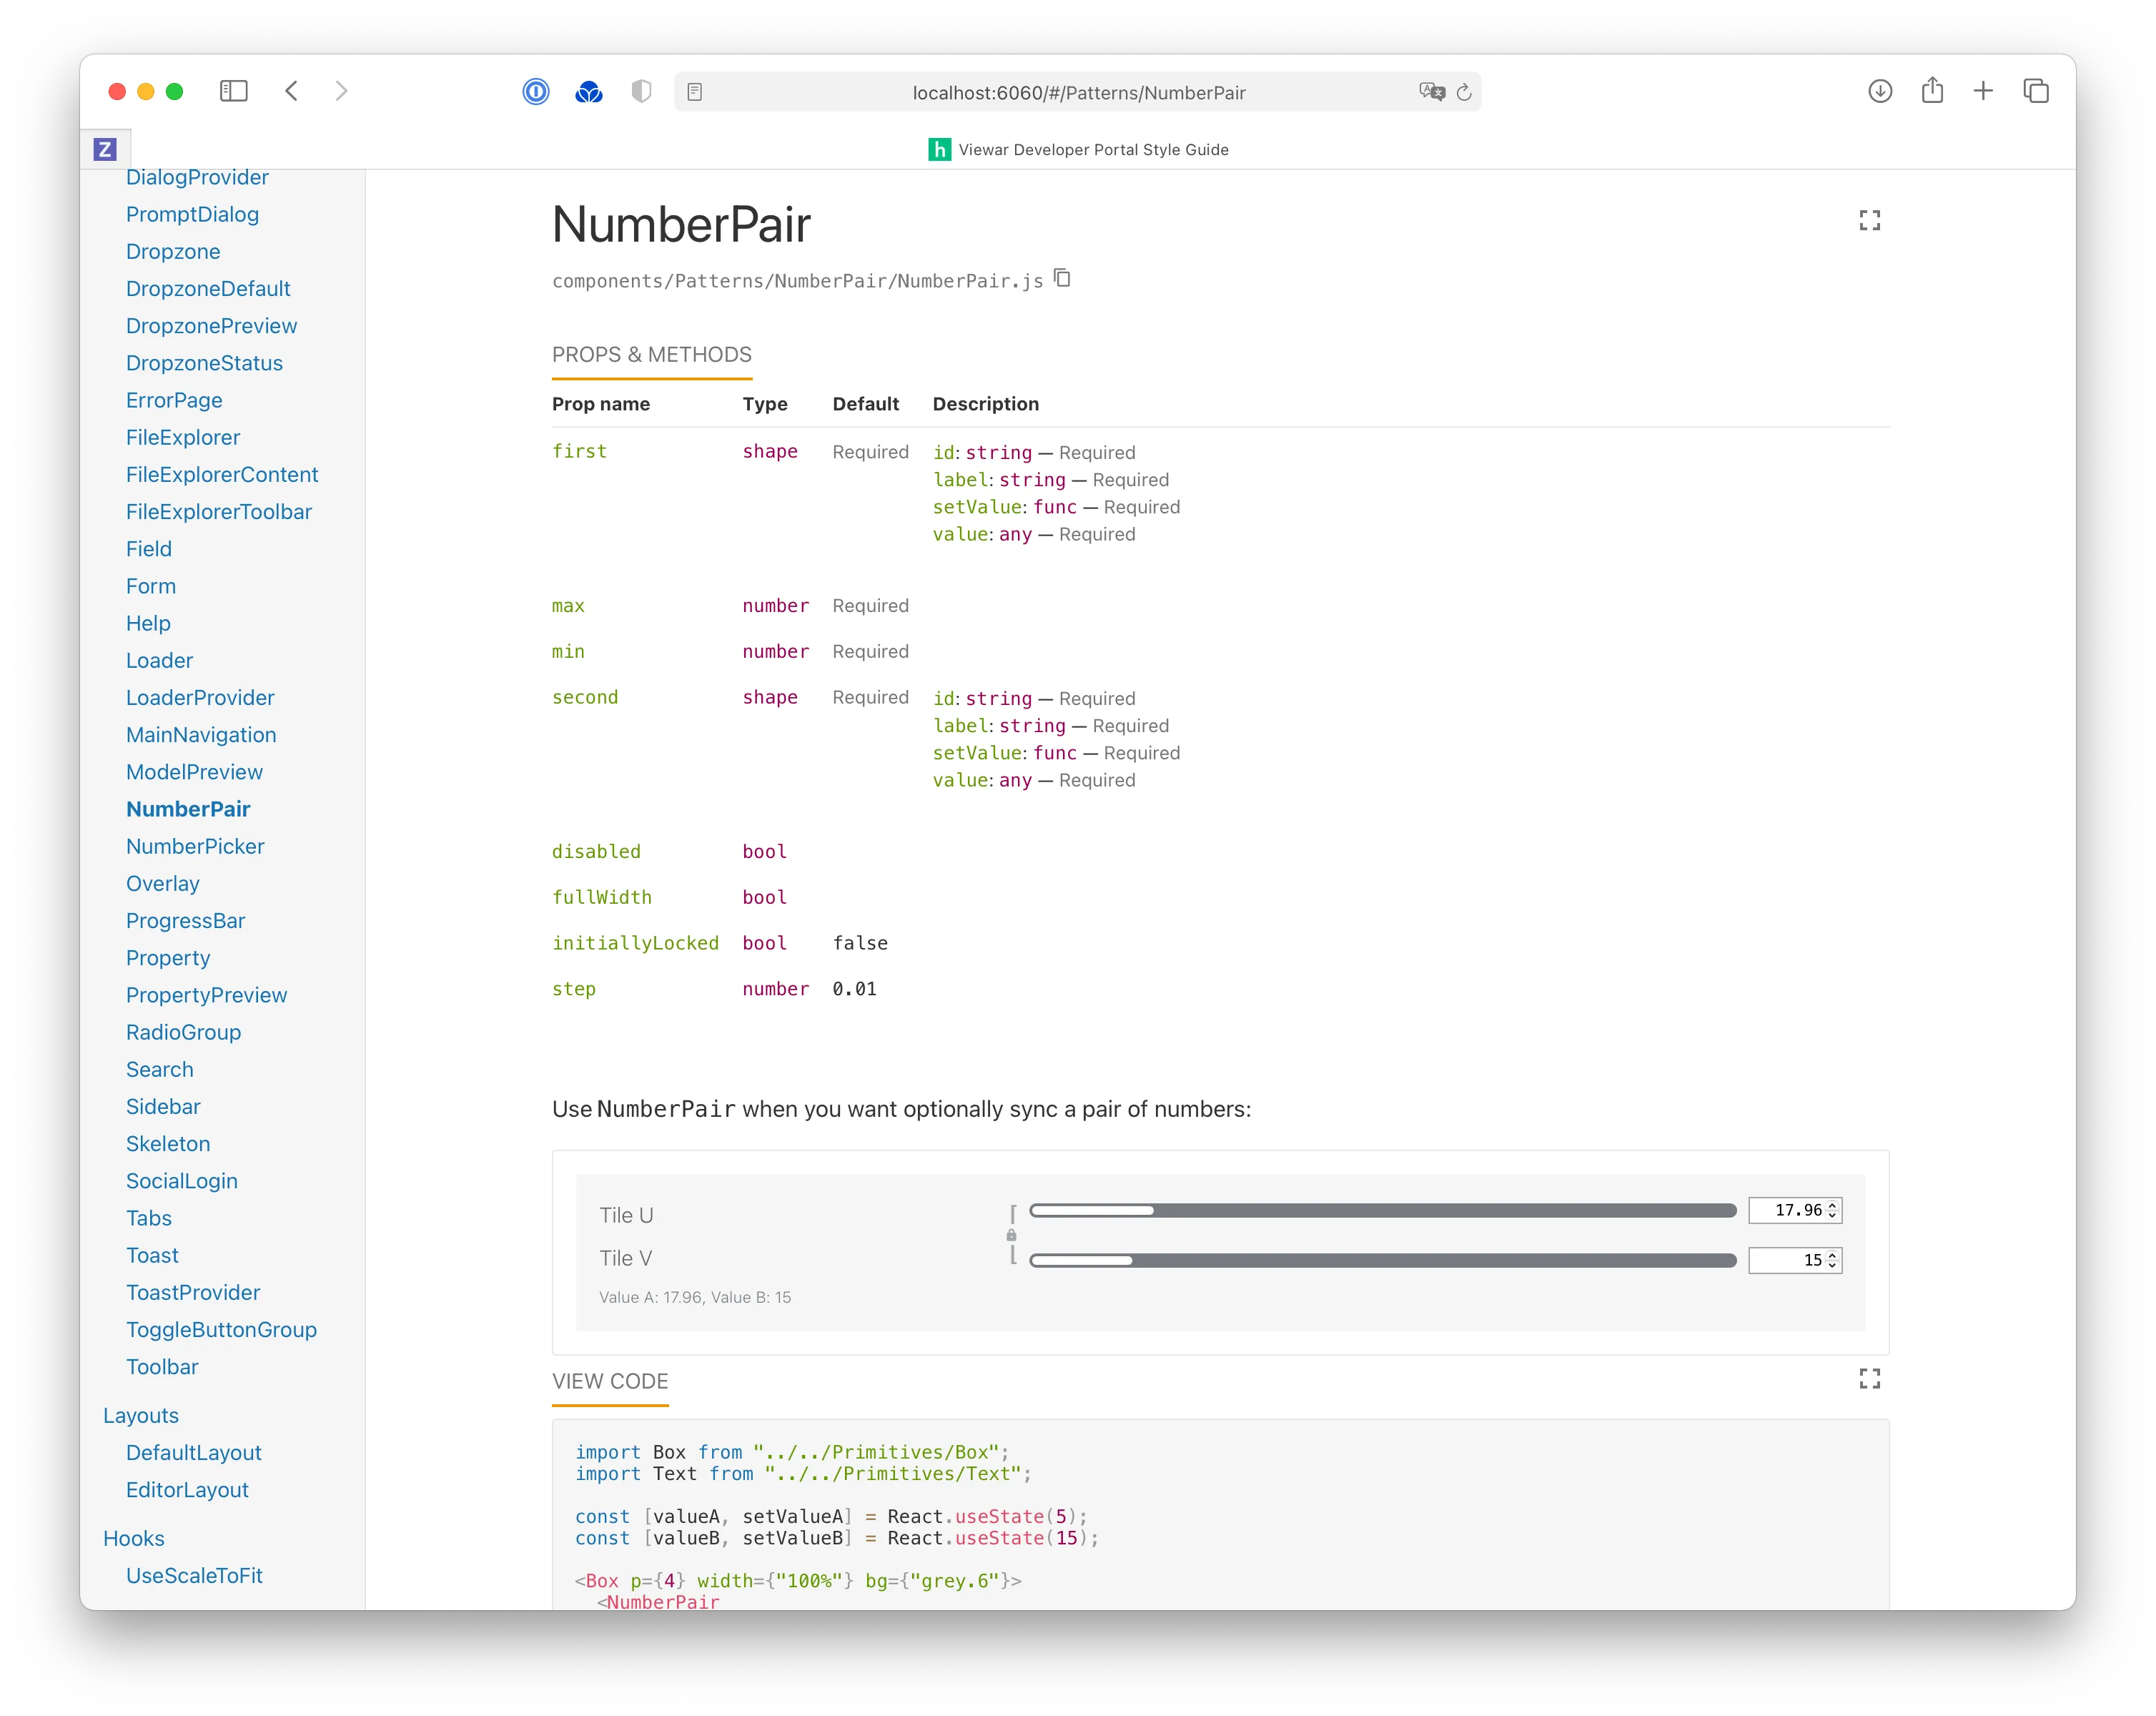
Task: Show Reader view icon in address bar
Action: (695, 92)
